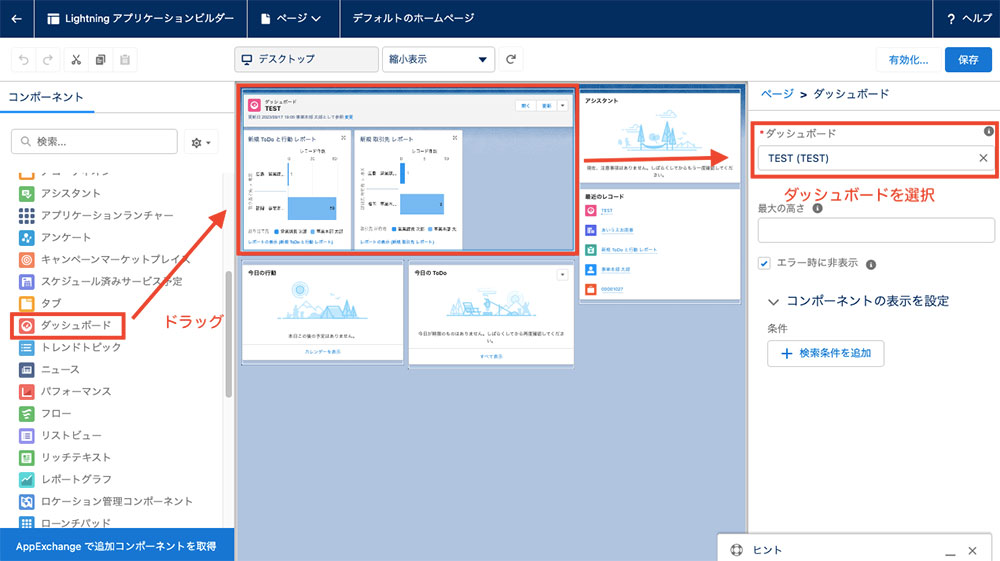The height and width of the screenshot is (561, 1000).
Task: Go back using the arrow icon
Action: click(x=17, y=18)
